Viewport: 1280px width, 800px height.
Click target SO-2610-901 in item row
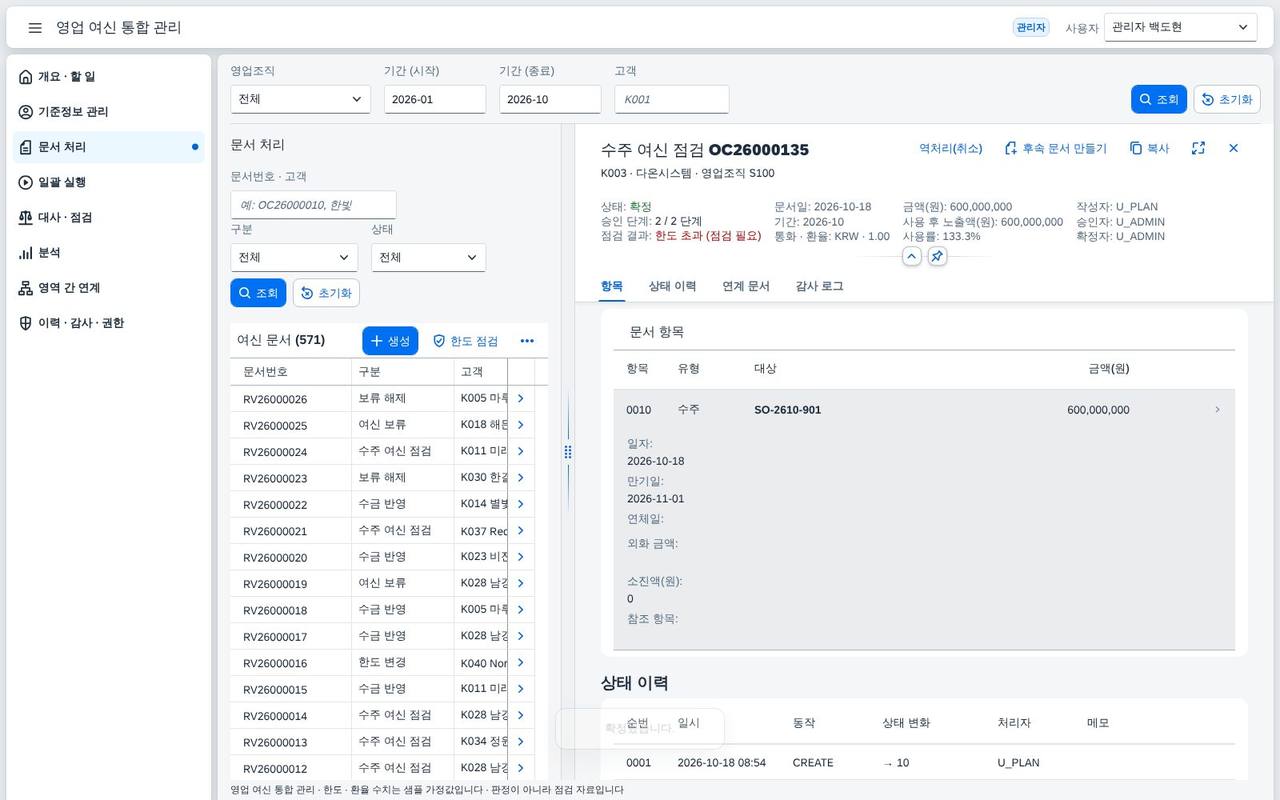coord(787,410)
